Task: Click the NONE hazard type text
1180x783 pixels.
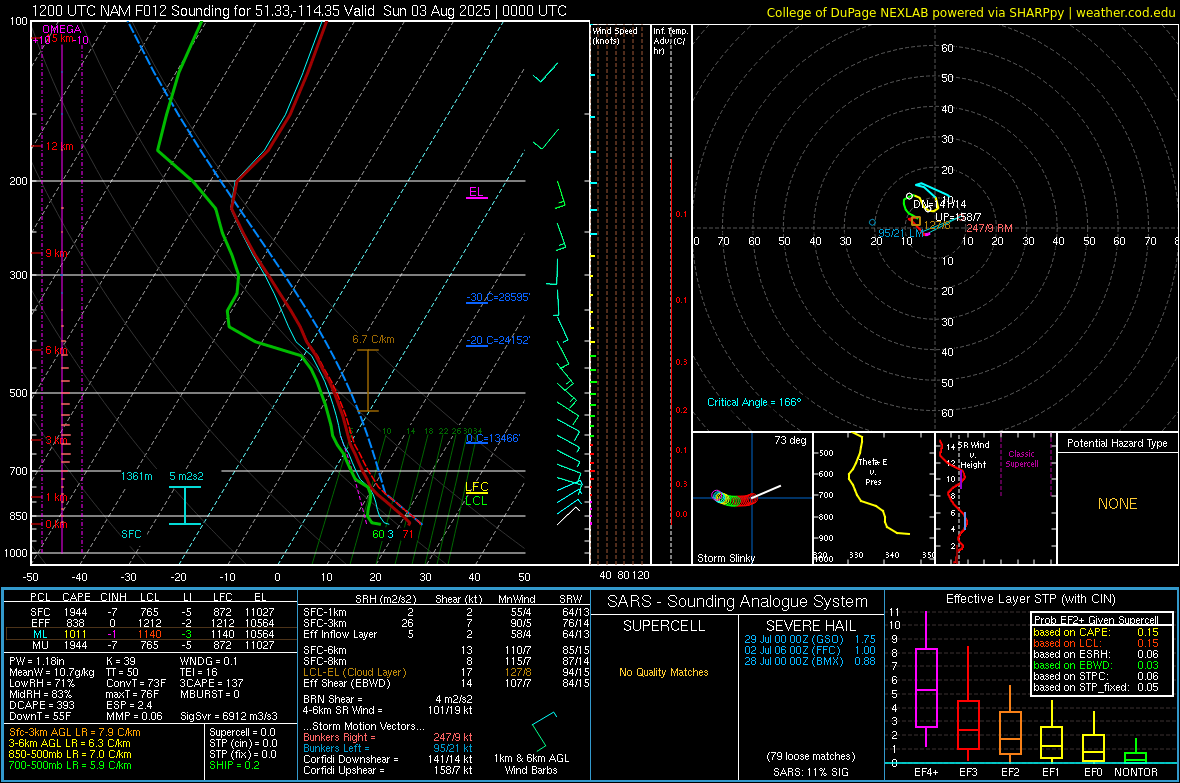Action: 1117,504
